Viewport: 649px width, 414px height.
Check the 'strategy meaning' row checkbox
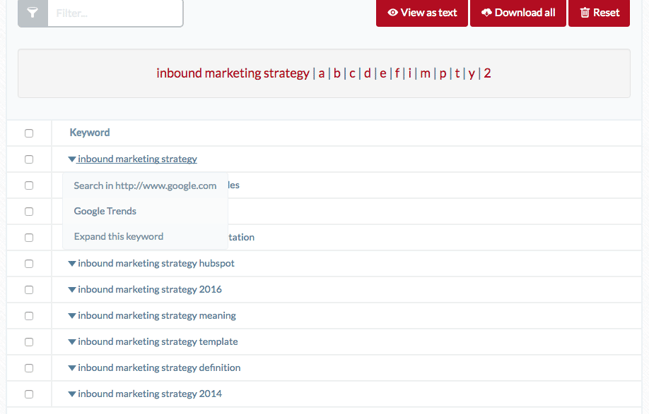click(x=29, y=316)
